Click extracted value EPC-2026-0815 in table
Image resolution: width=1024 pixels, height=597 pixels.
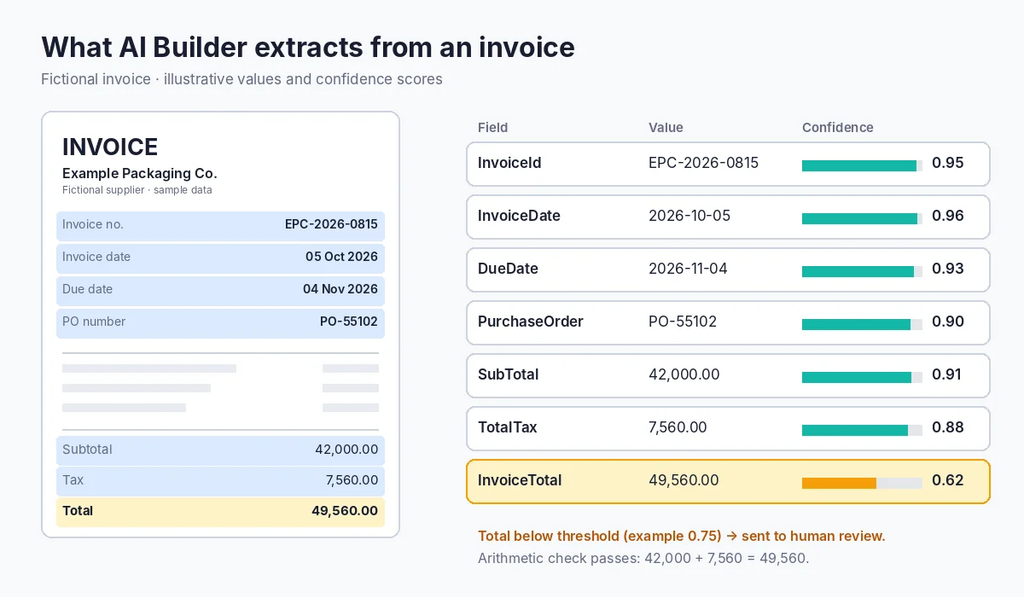(x=703, y=163)
